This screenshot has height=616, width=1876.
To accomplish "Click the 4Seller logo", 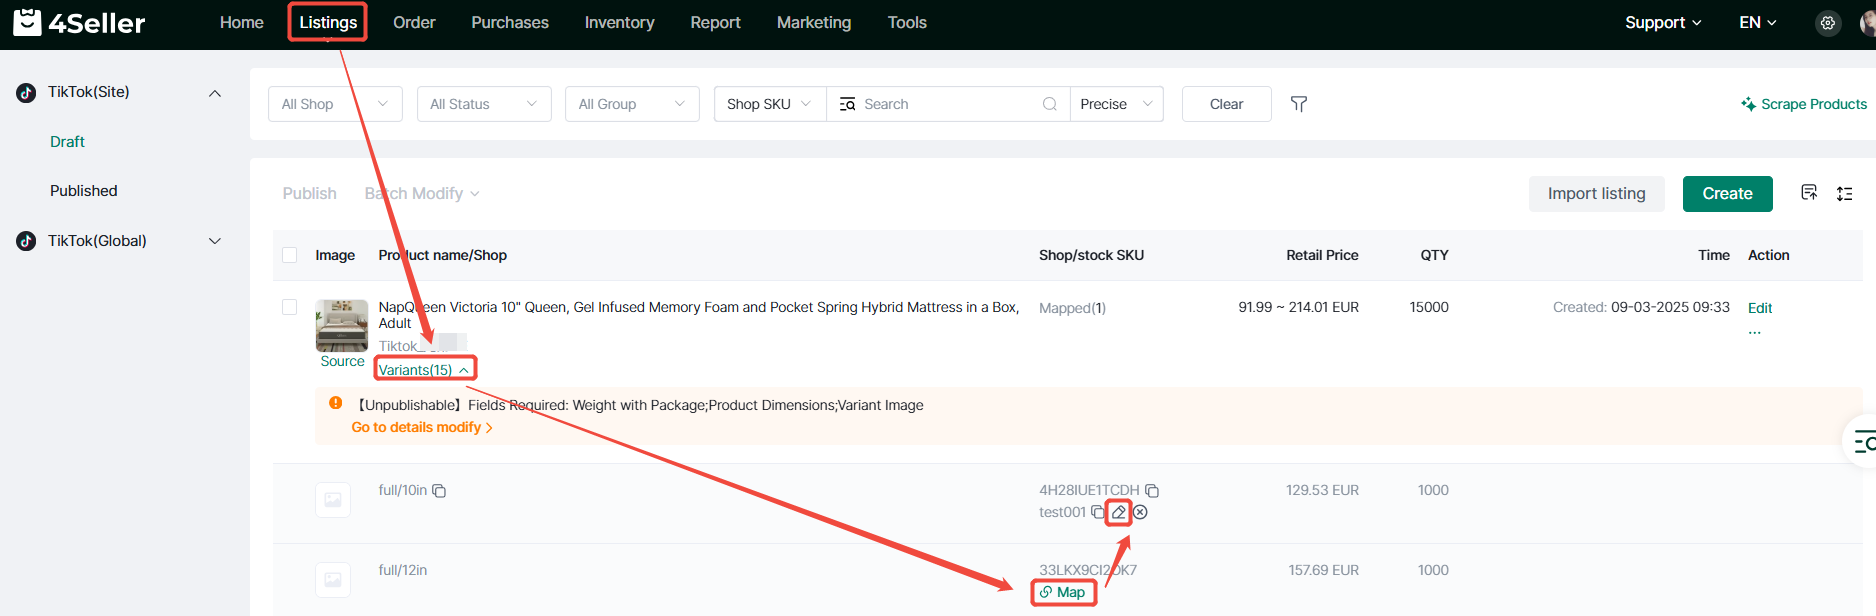I will (x=80, y=22).
